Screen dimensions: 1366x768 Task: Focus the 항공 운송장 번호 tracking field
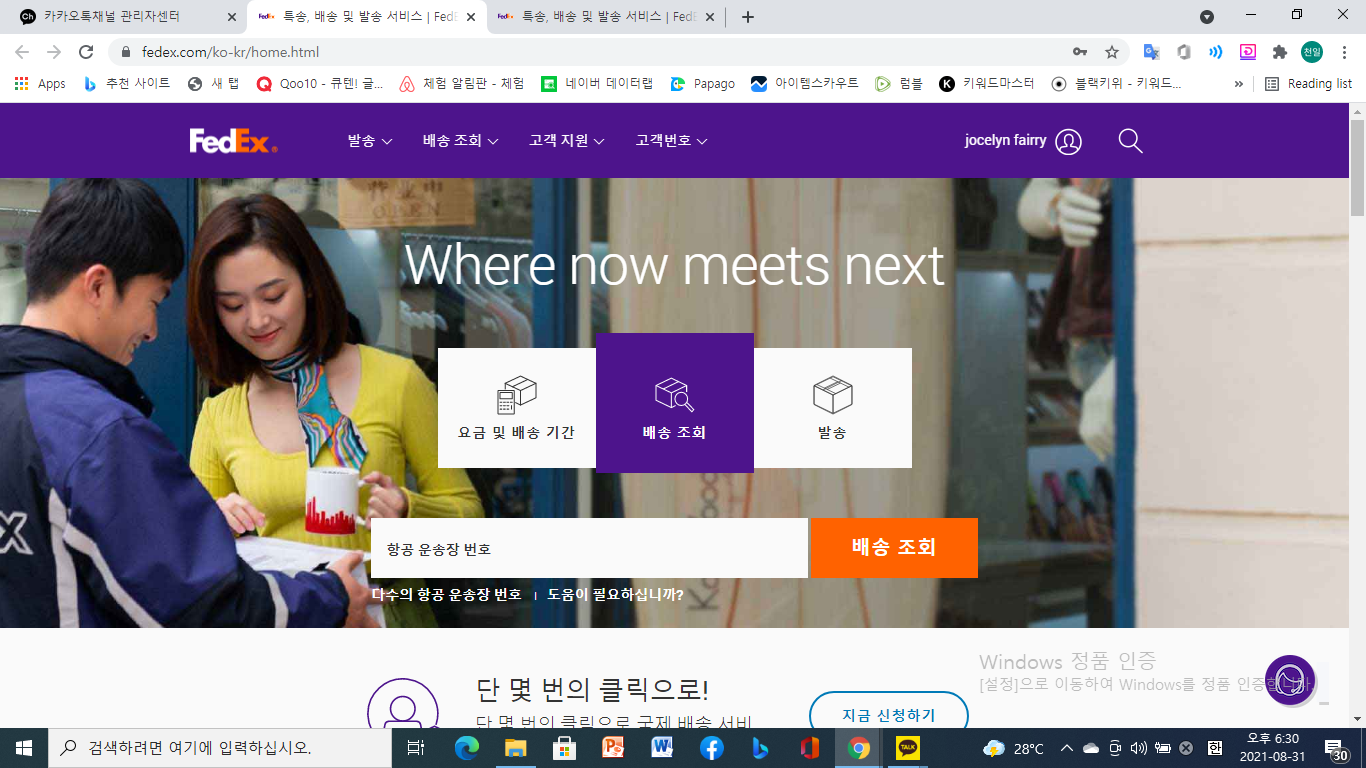tap(589, 548)
